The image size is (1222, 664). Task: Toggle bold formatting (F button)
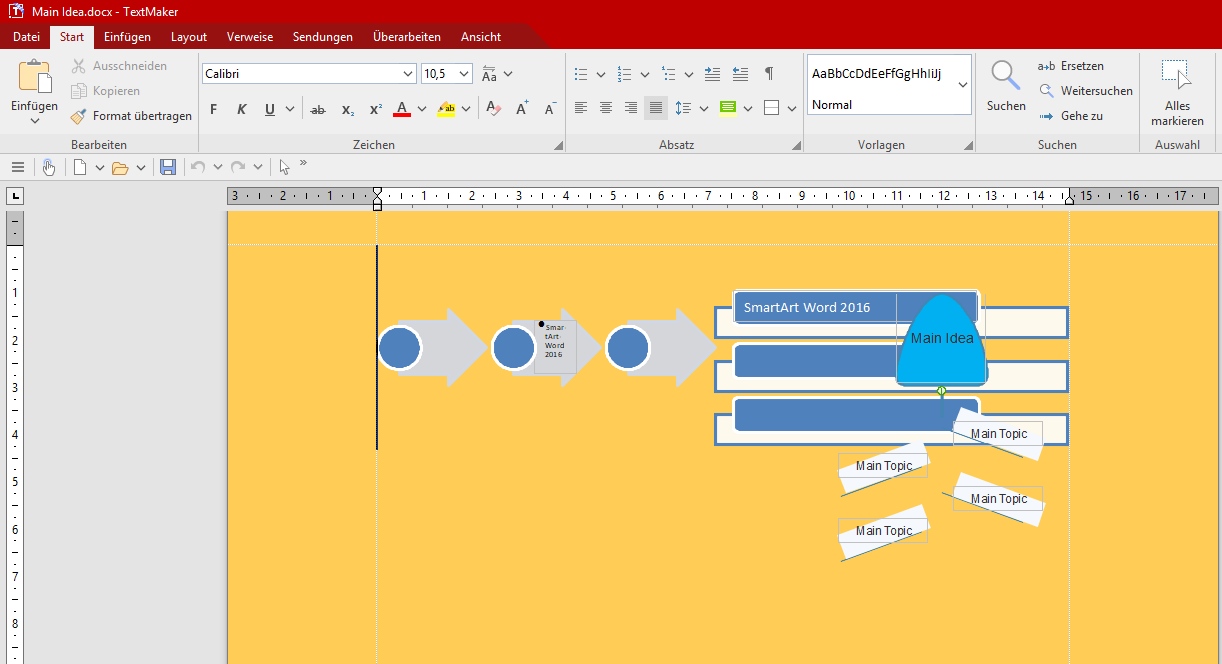tap(213, 109)
